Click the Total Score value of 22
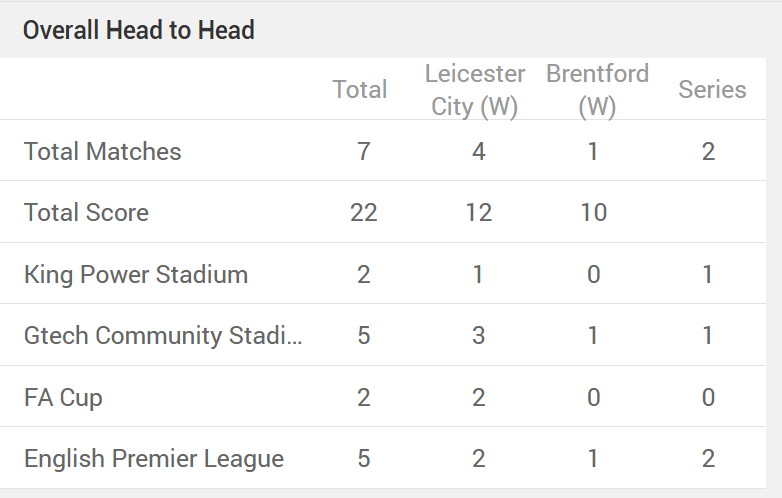The image size is (782, 498). [364, 212]
